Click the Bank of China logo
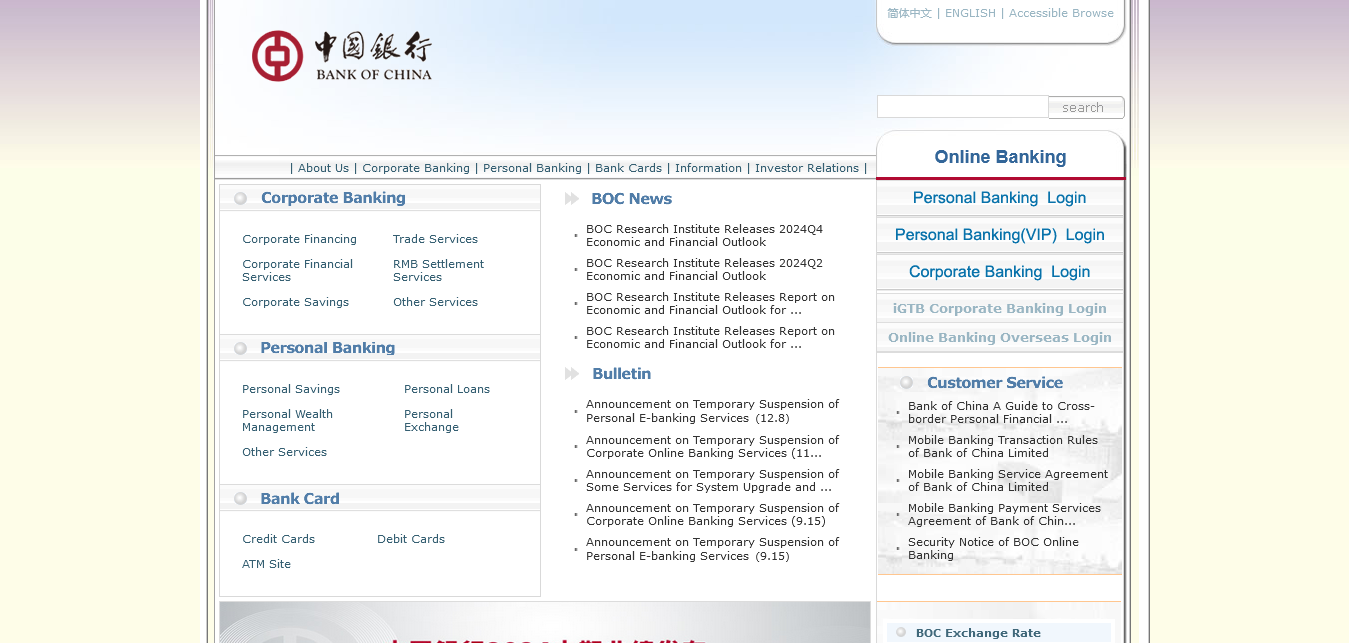Screen dimensions: 1349x643 (342, 56)
